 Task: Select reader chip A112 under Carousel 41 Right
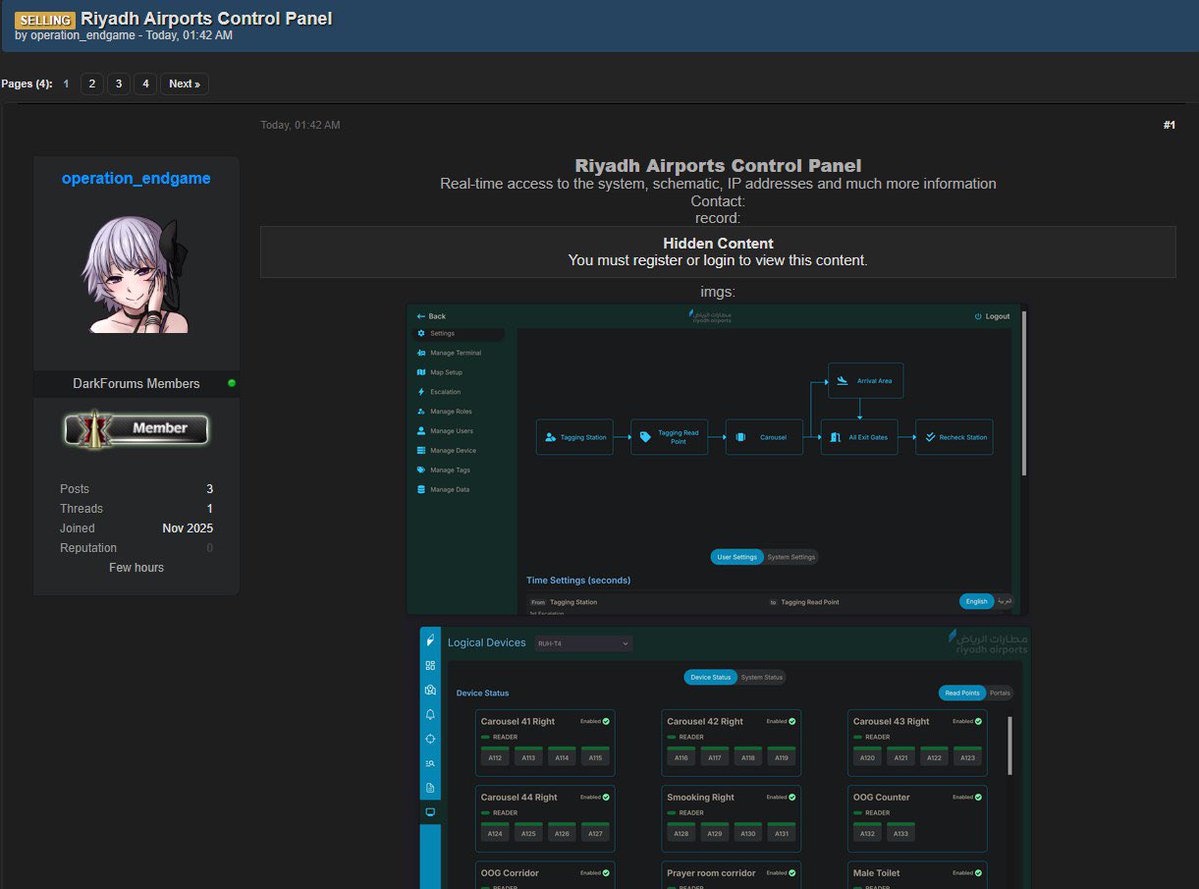(x=495, y=758)
